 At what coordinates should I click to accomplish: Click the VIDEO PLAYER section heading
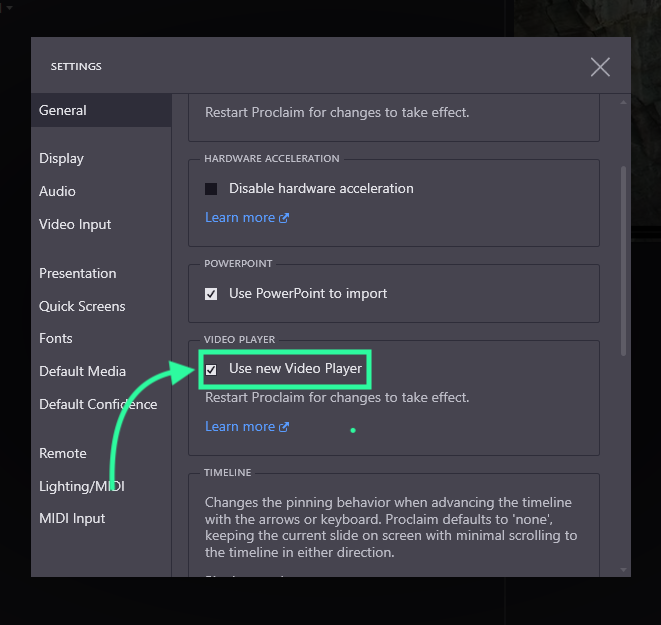tap(239, 339)
